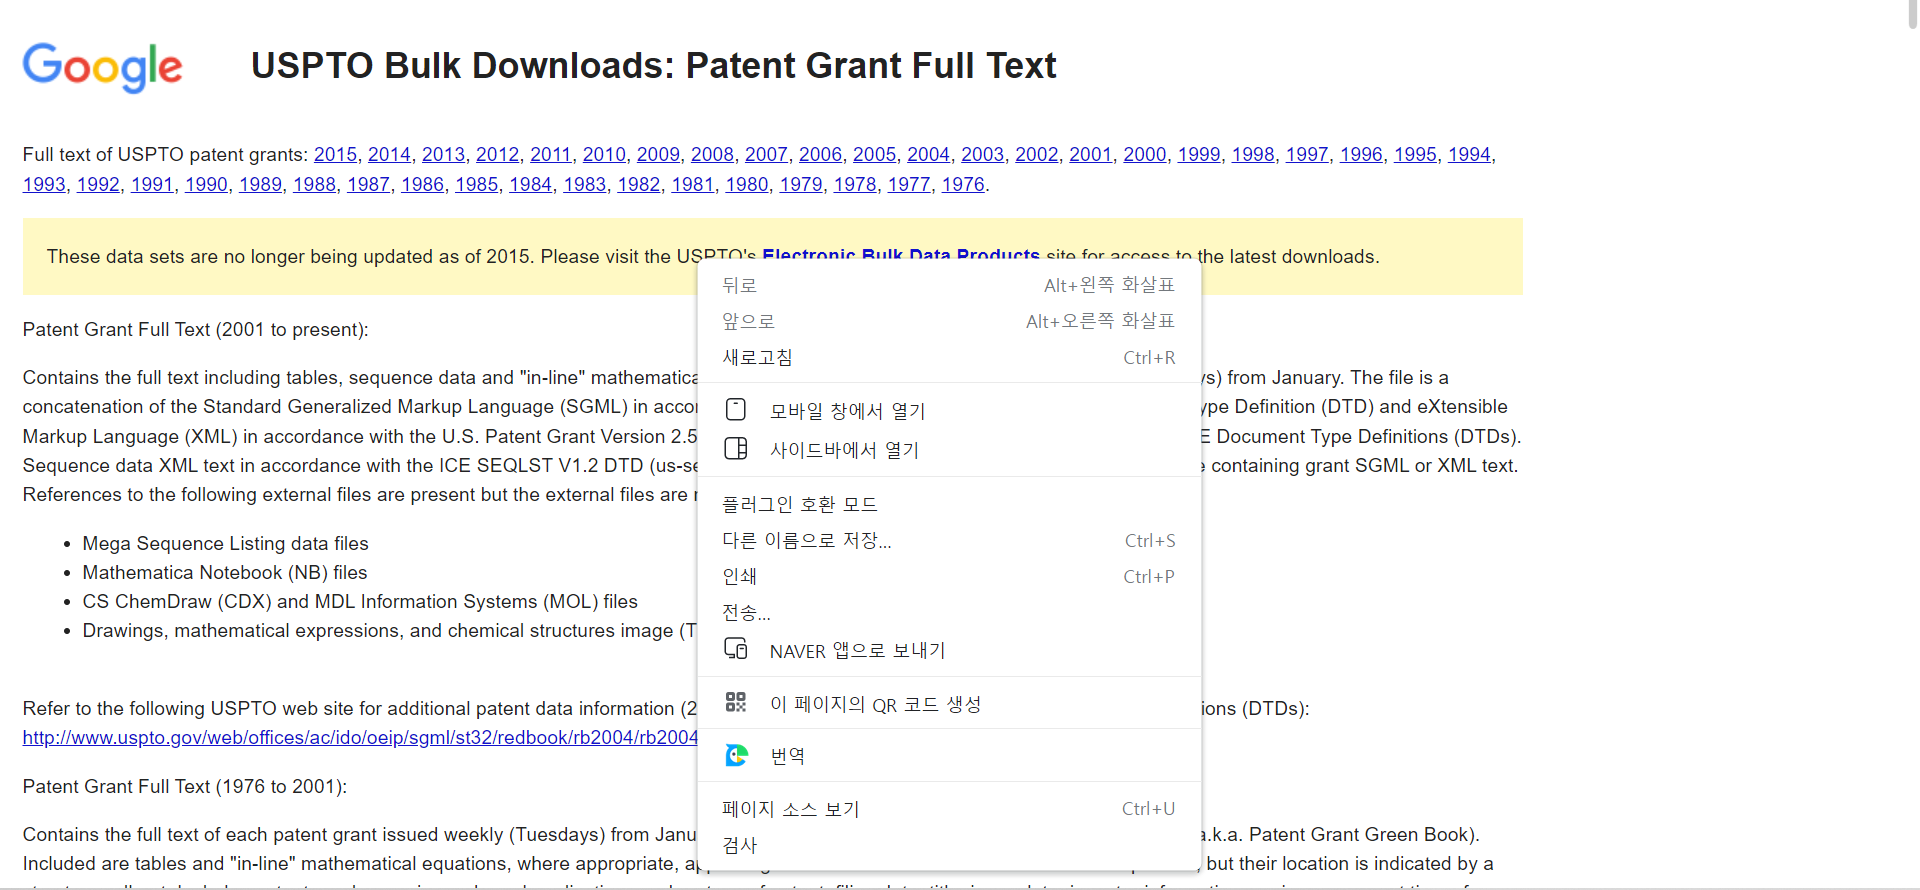
Task: Open the 2011 patent grants link
Action: pos(551,154)
